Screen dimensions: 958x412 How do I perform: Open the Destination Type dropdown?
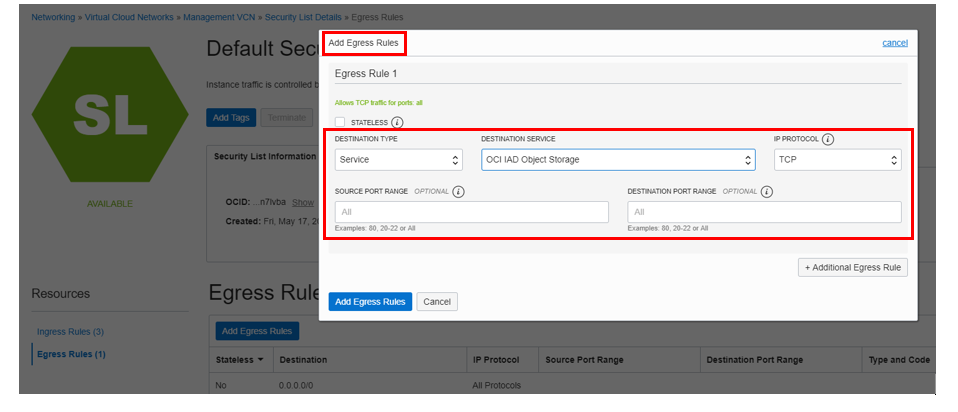(x=398, y=160)
